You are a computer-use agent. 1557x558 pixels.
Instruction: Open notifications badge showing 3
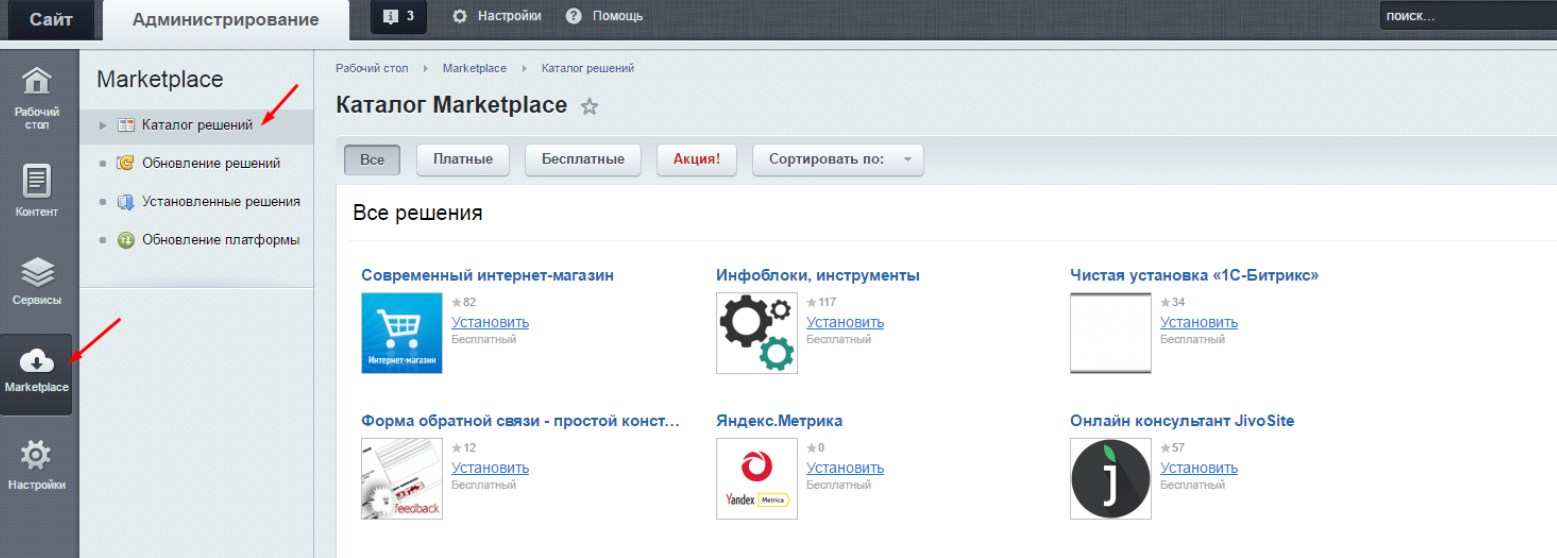pyautogui.click(x=398, y=16)
